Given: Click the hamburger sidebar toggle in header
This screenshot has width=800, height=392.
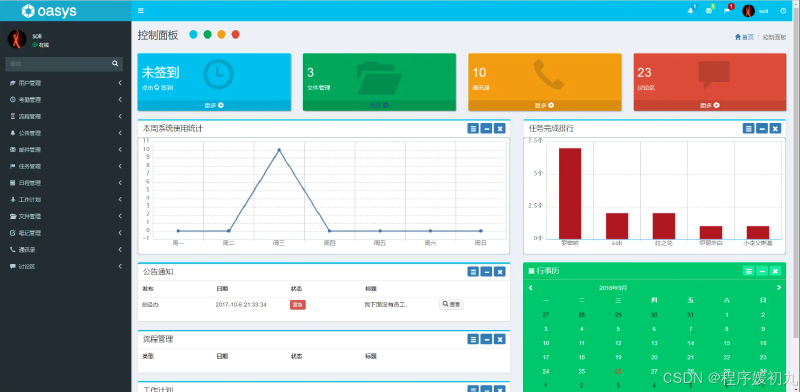Looking at the screenshot, I should tap(141, 11).
